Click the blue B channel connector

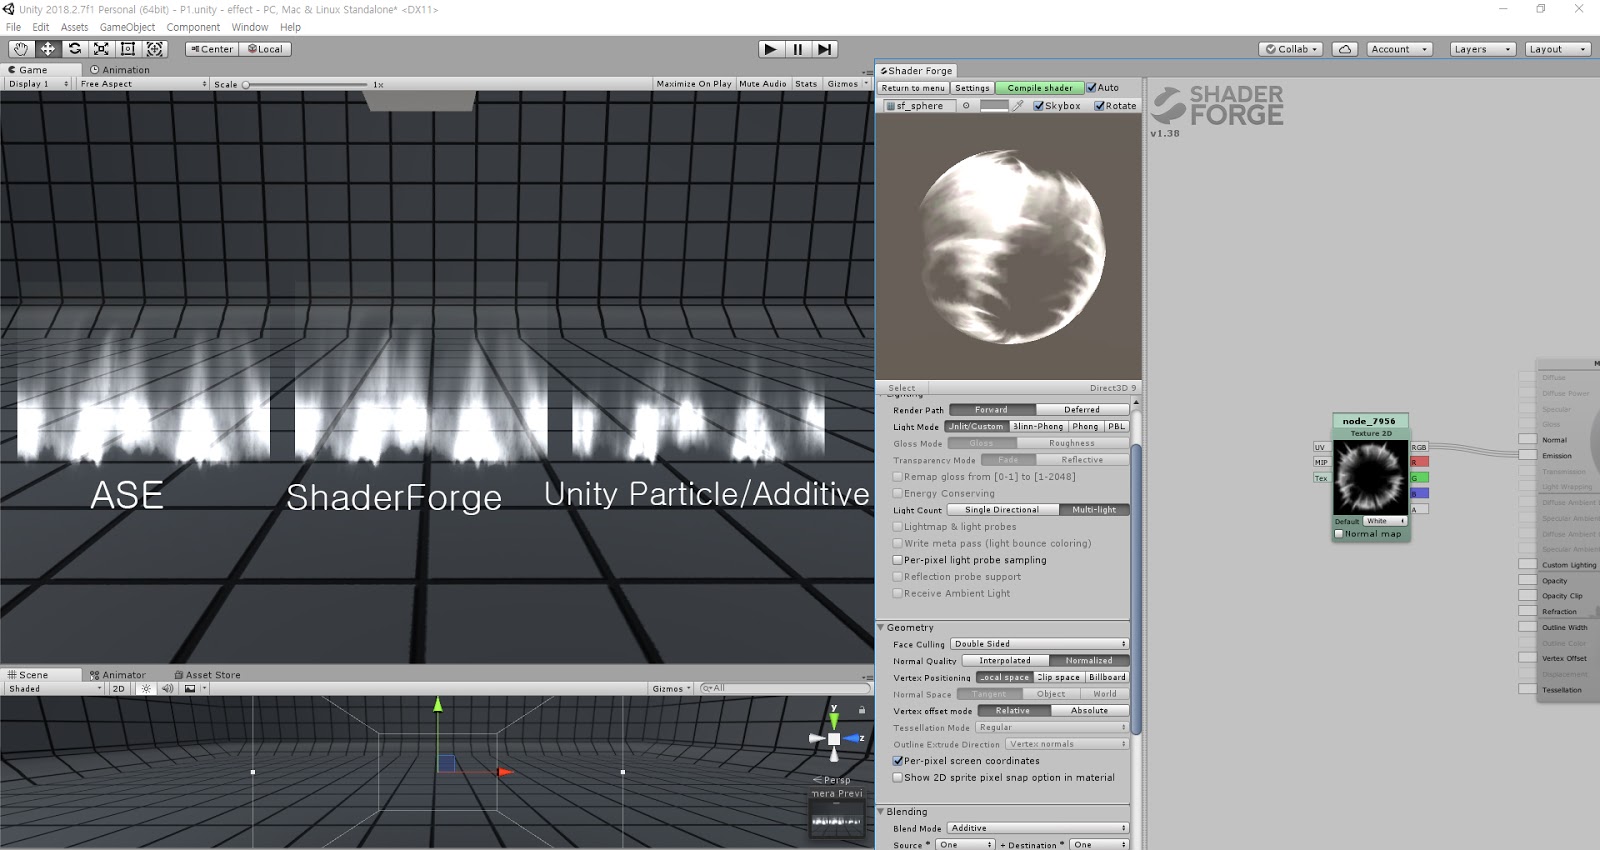(1419, 493)
